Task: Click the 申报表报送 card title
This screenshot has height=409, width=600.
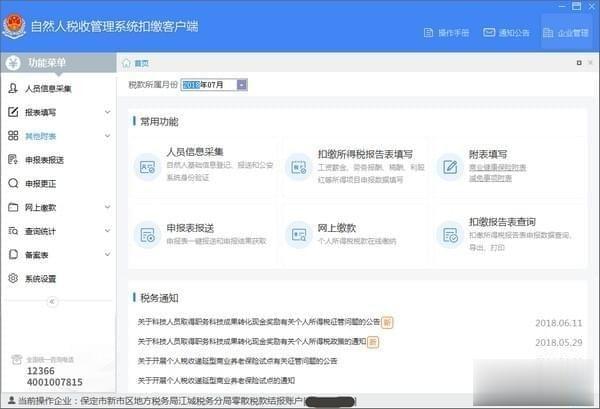Action: (190, 228)
